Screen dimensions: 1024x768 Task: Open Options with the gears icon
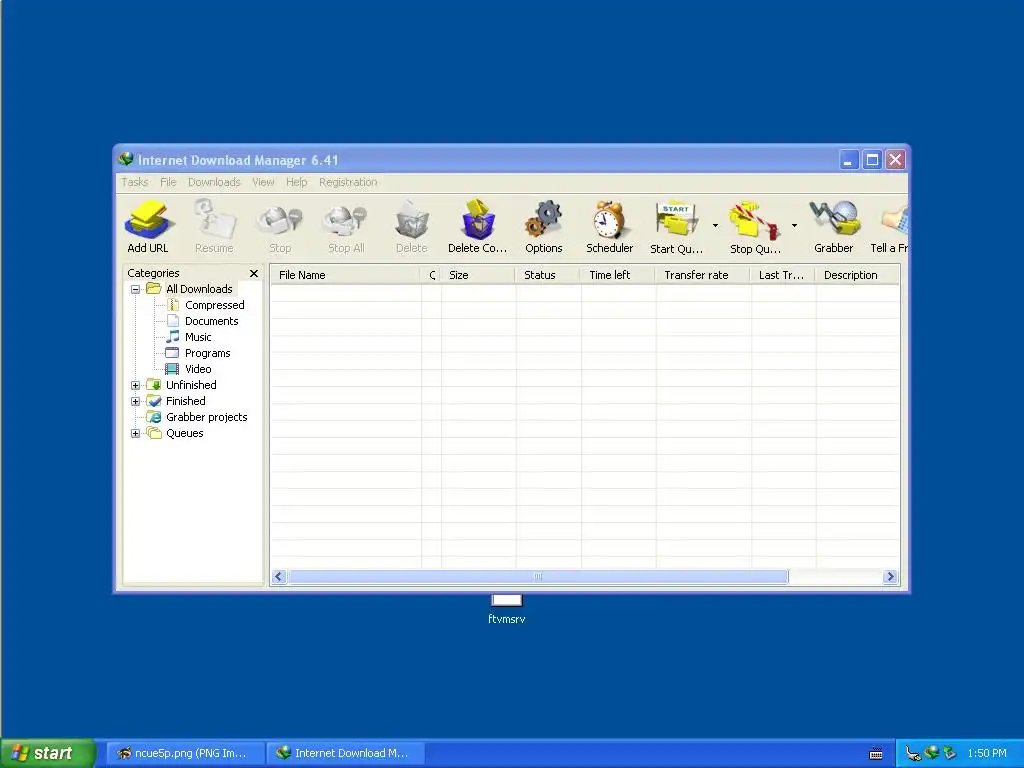[543, 226]
